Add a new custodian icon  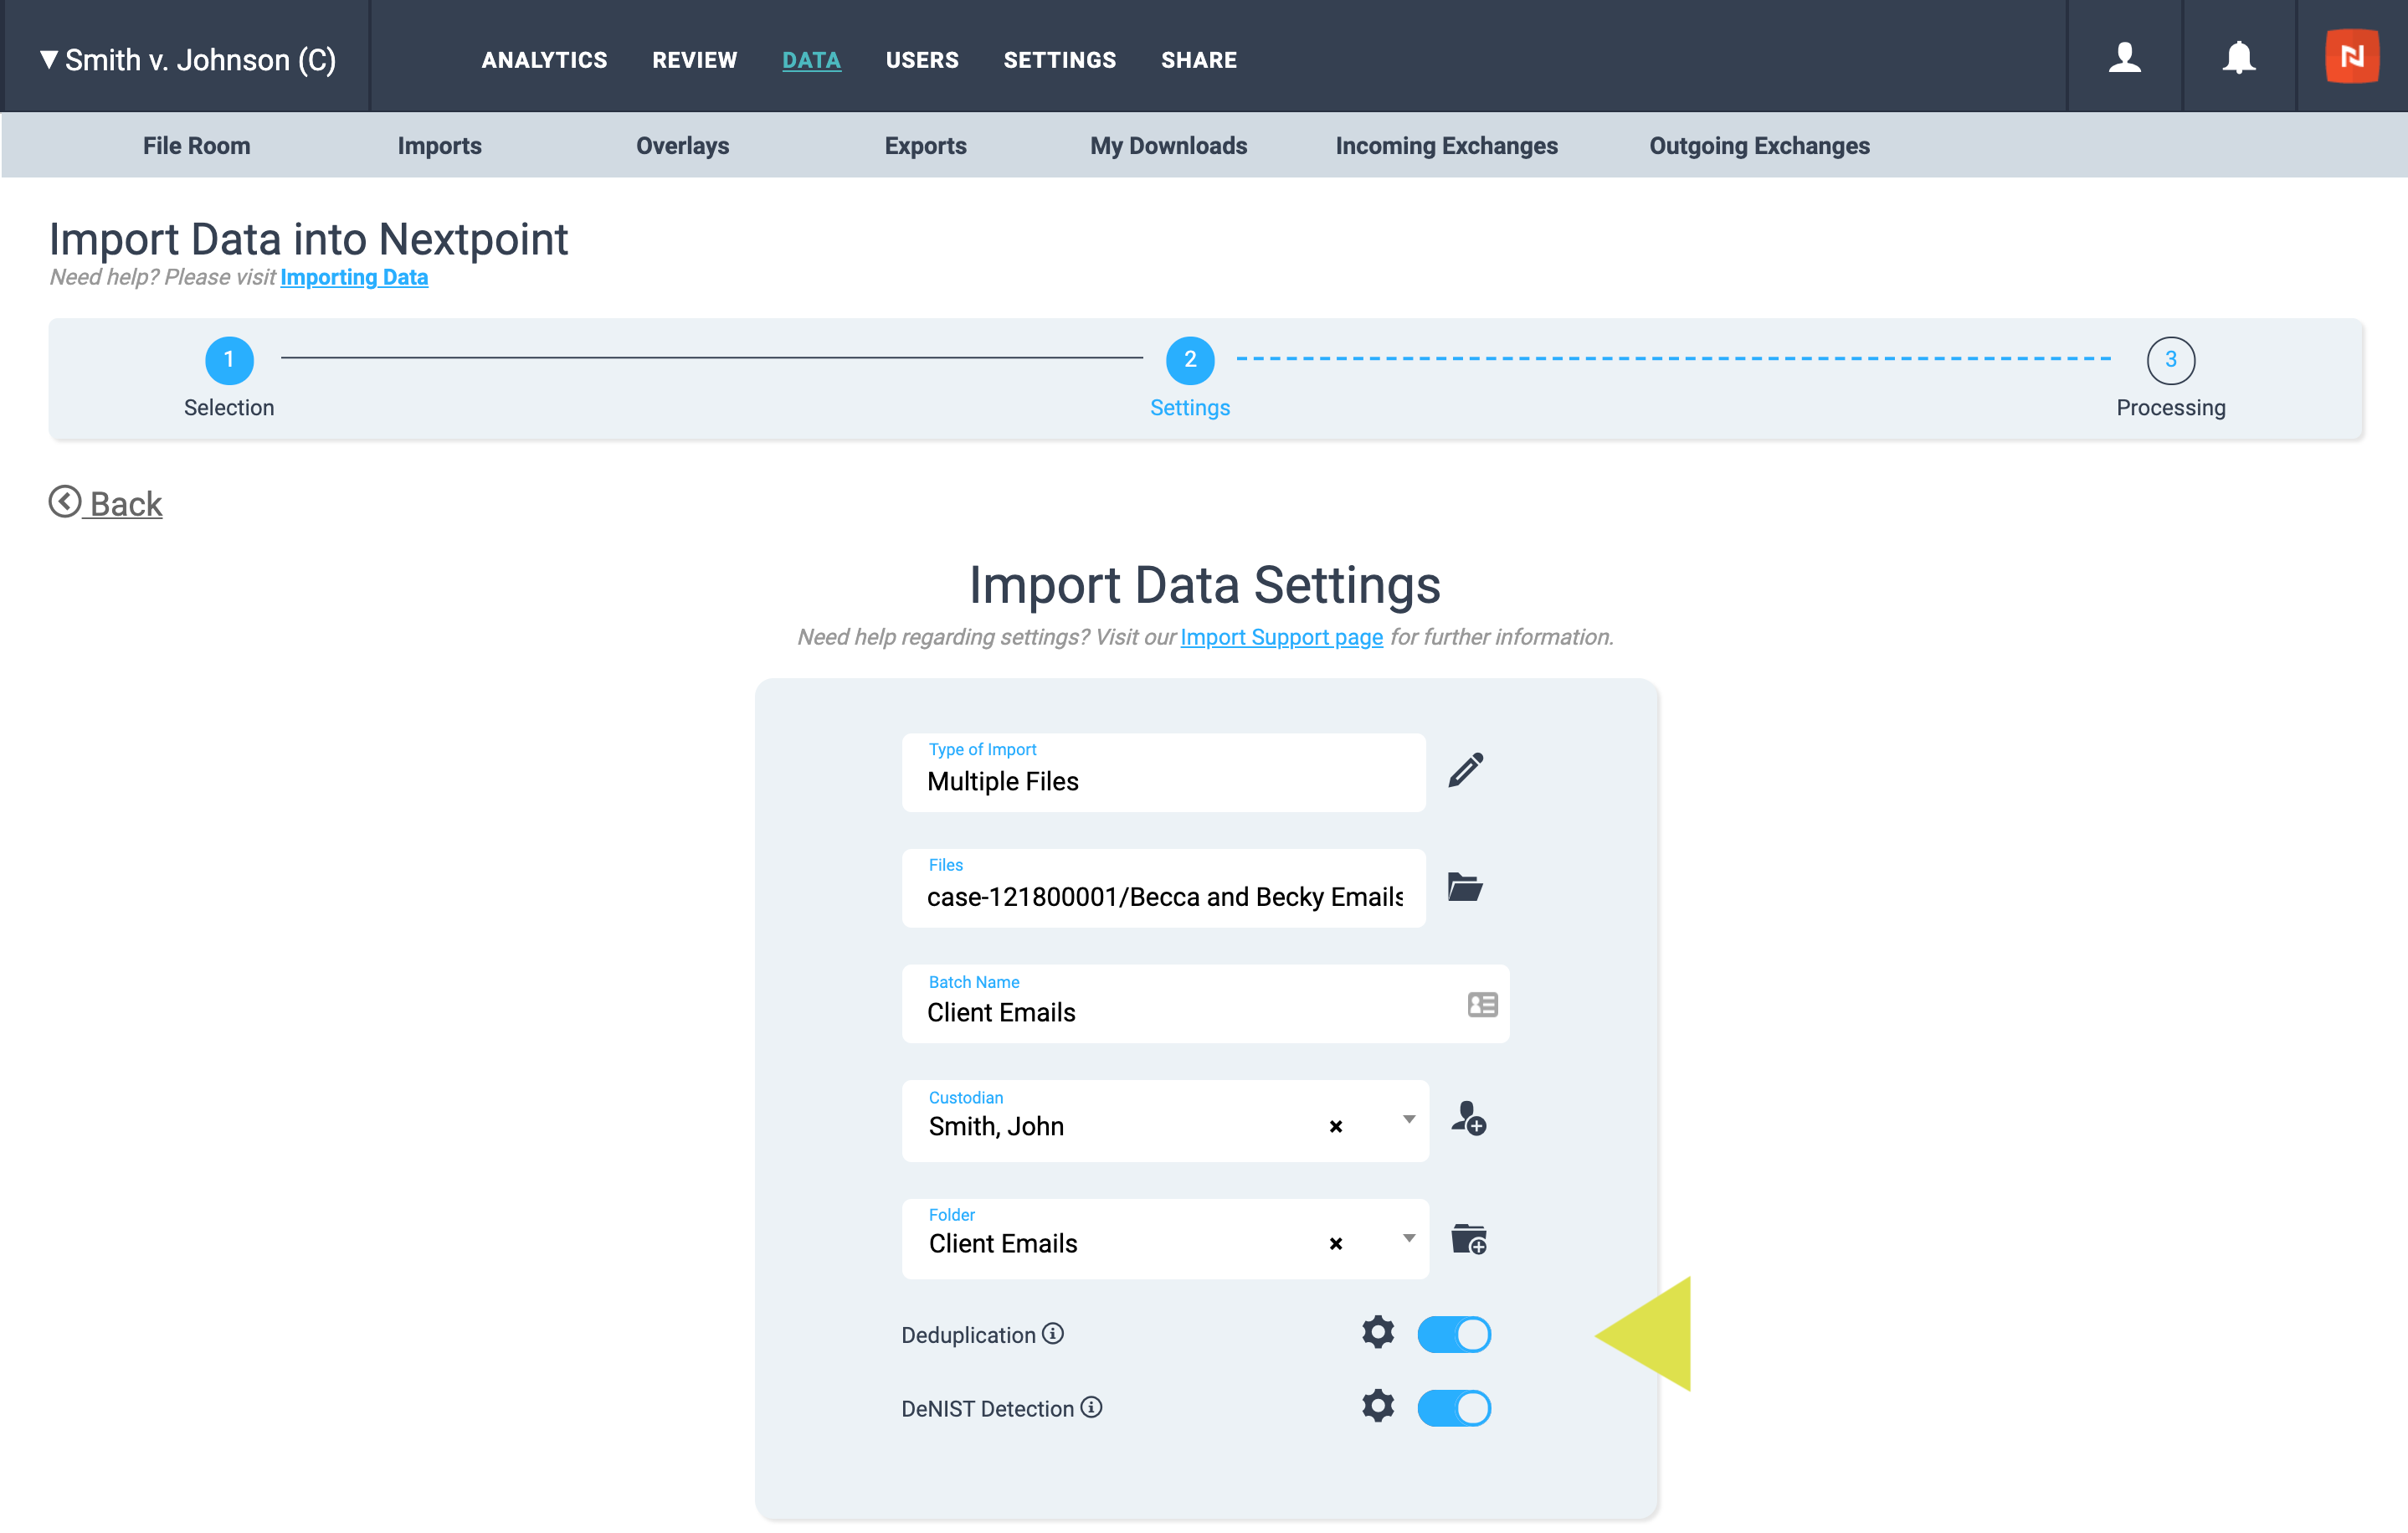coord(1469,1119)
